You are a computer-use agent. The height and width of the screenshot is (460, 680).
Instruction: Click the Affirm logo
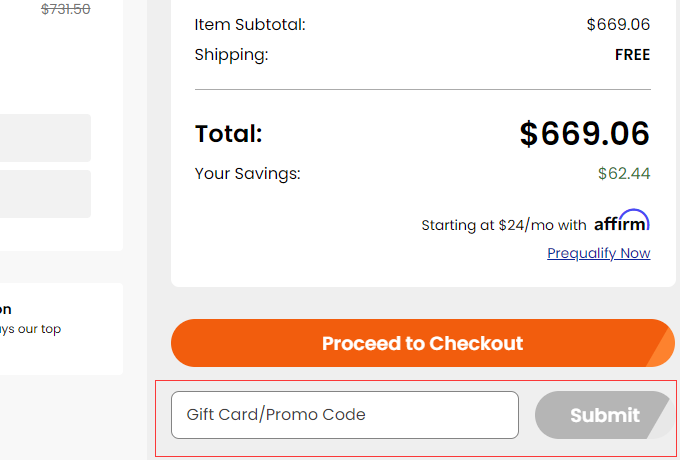click(621, 222)
